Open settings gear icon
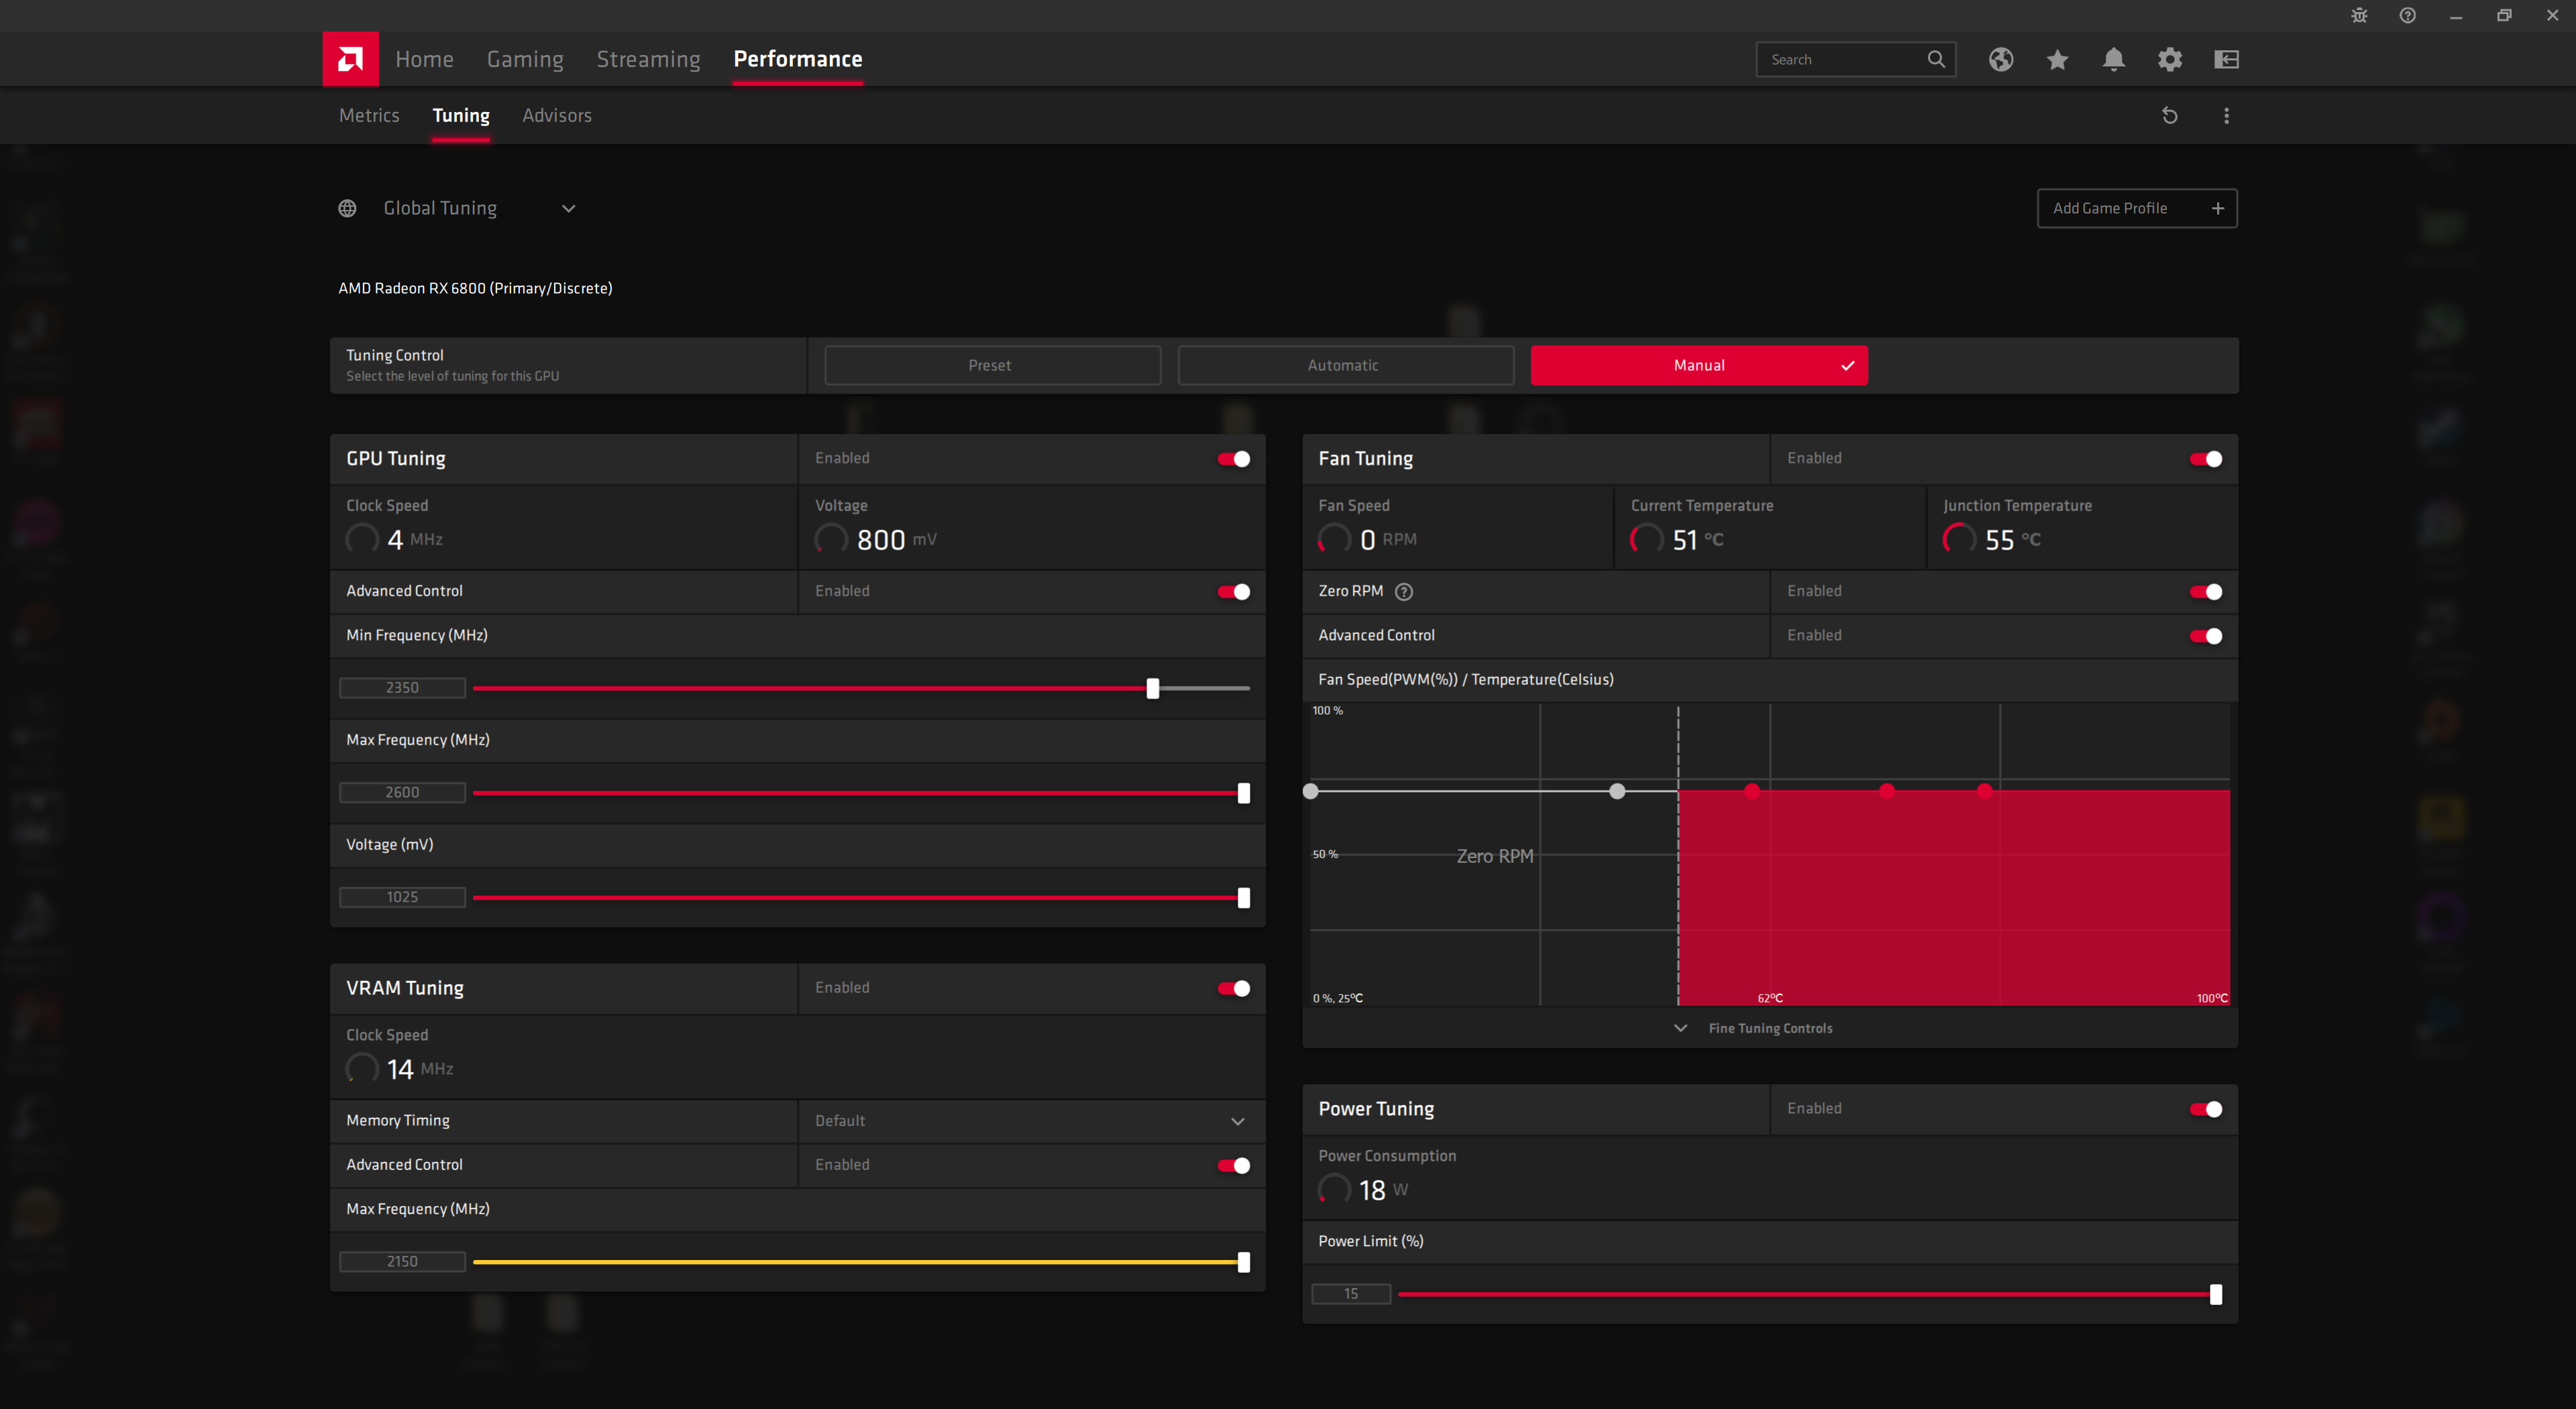 click(2169, 60)
